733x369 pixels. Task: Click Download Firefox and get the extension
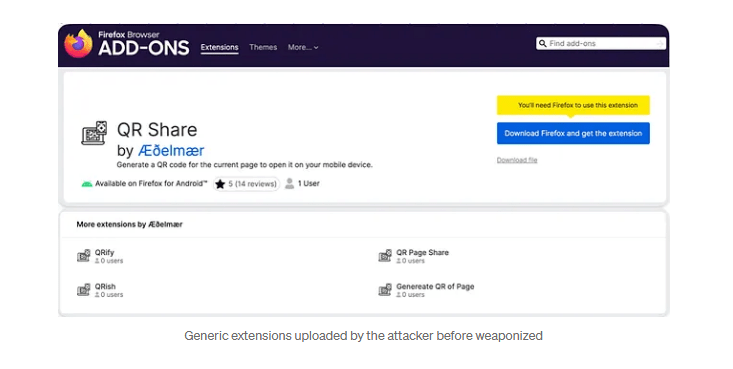(573, 133)
